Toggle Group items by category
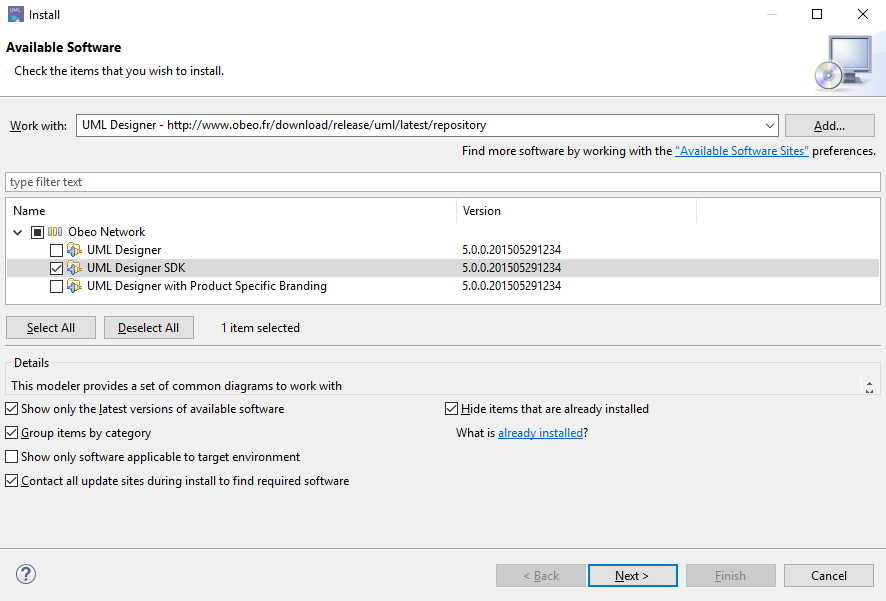Screen dimensions: 886x601 point(11,432)
